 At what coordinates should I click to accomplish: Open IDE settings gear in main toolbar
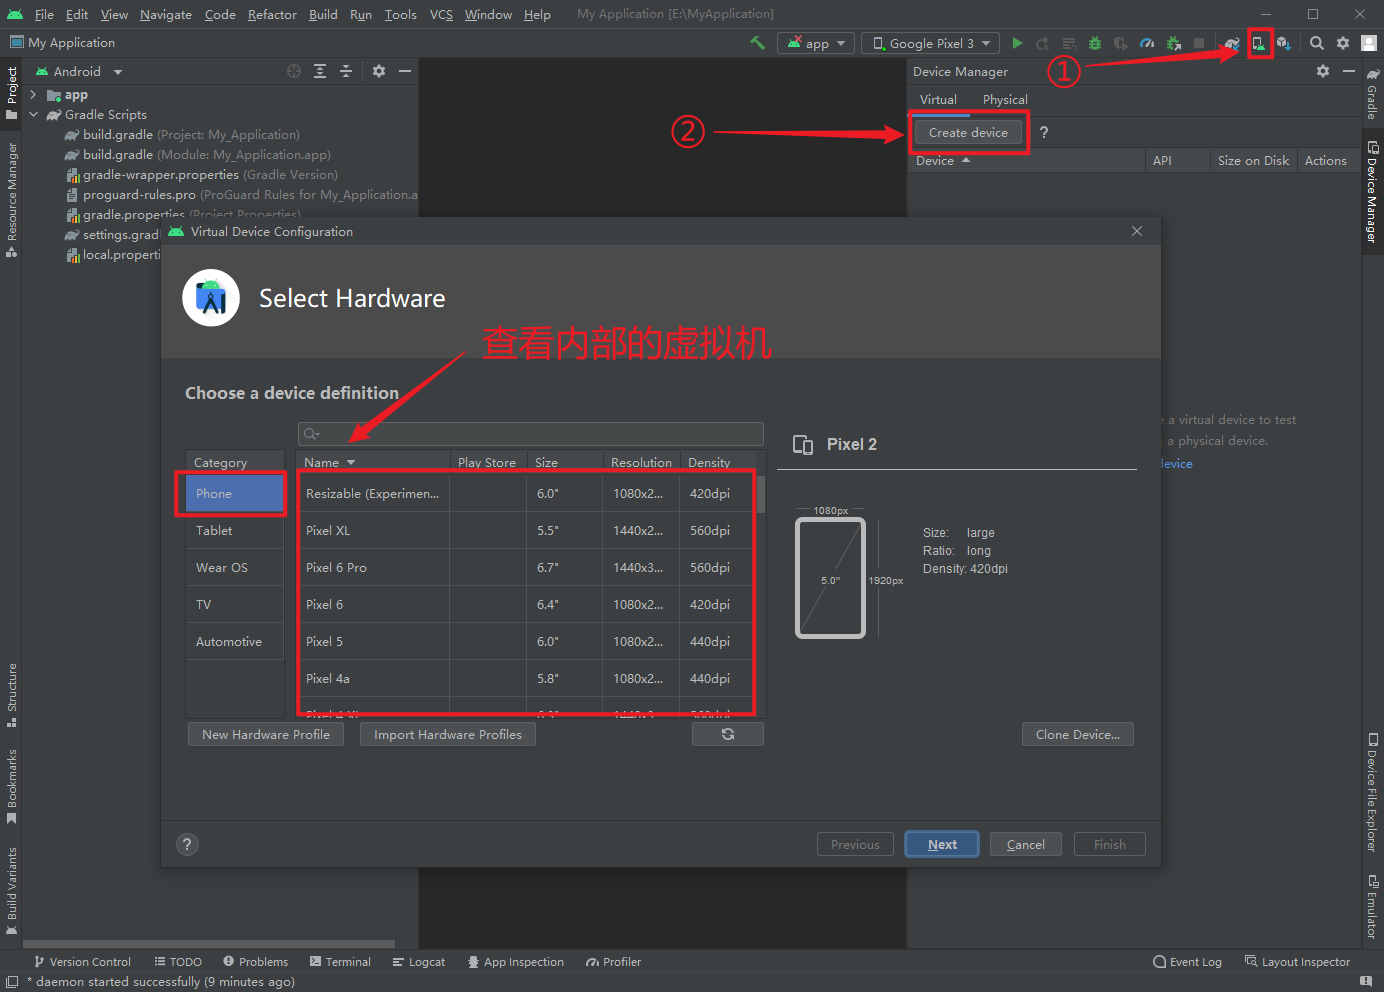(1343, 43)
